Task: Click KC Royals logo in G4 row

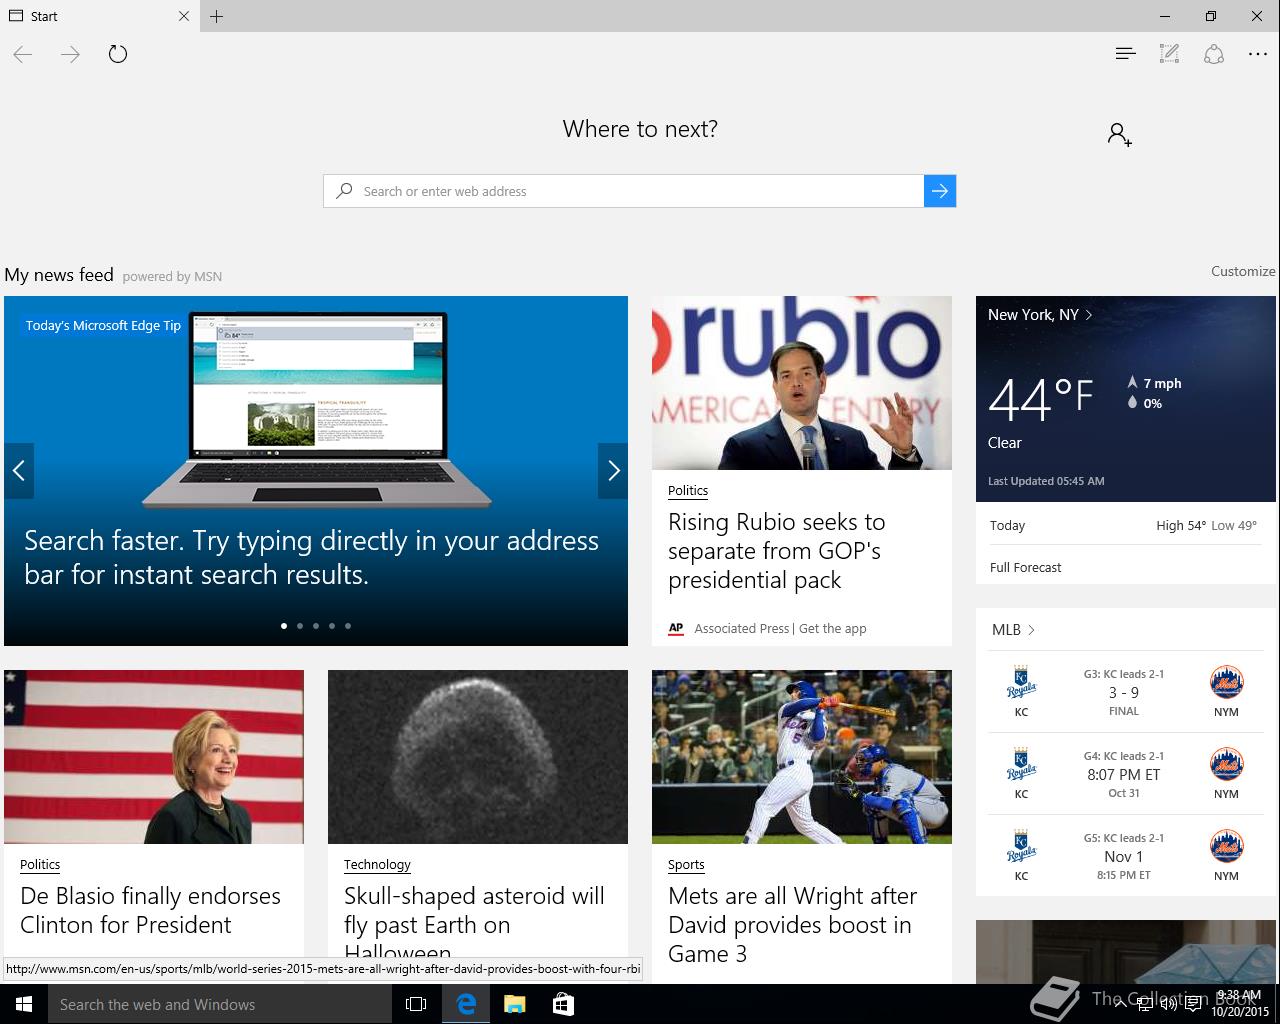Action: point(1021,765)
